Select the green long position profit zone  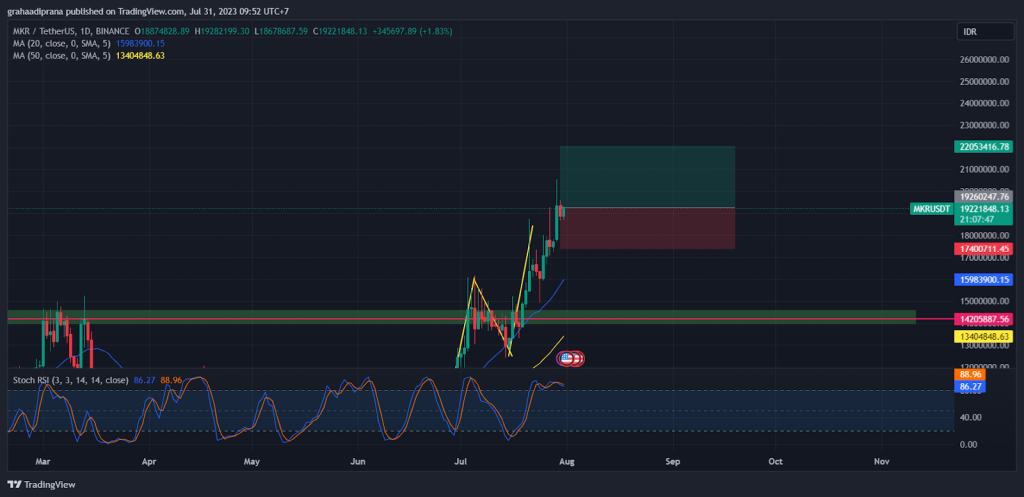click(x=647, y=177)
